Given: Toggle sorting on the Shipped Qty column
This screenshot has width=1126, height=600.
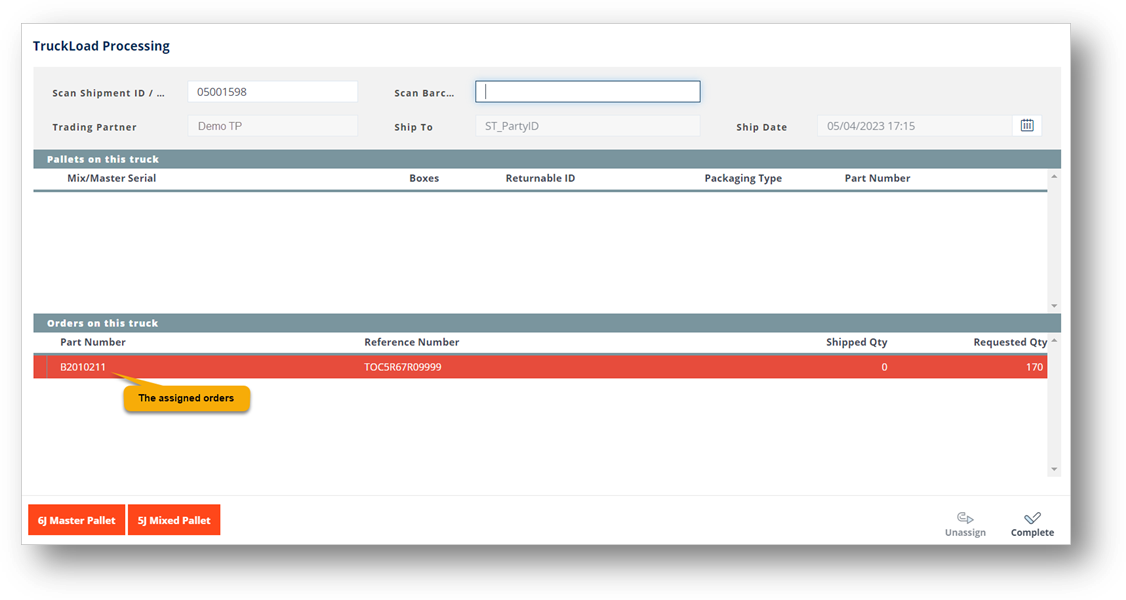Looking at the screenshot, I should 856,341.
